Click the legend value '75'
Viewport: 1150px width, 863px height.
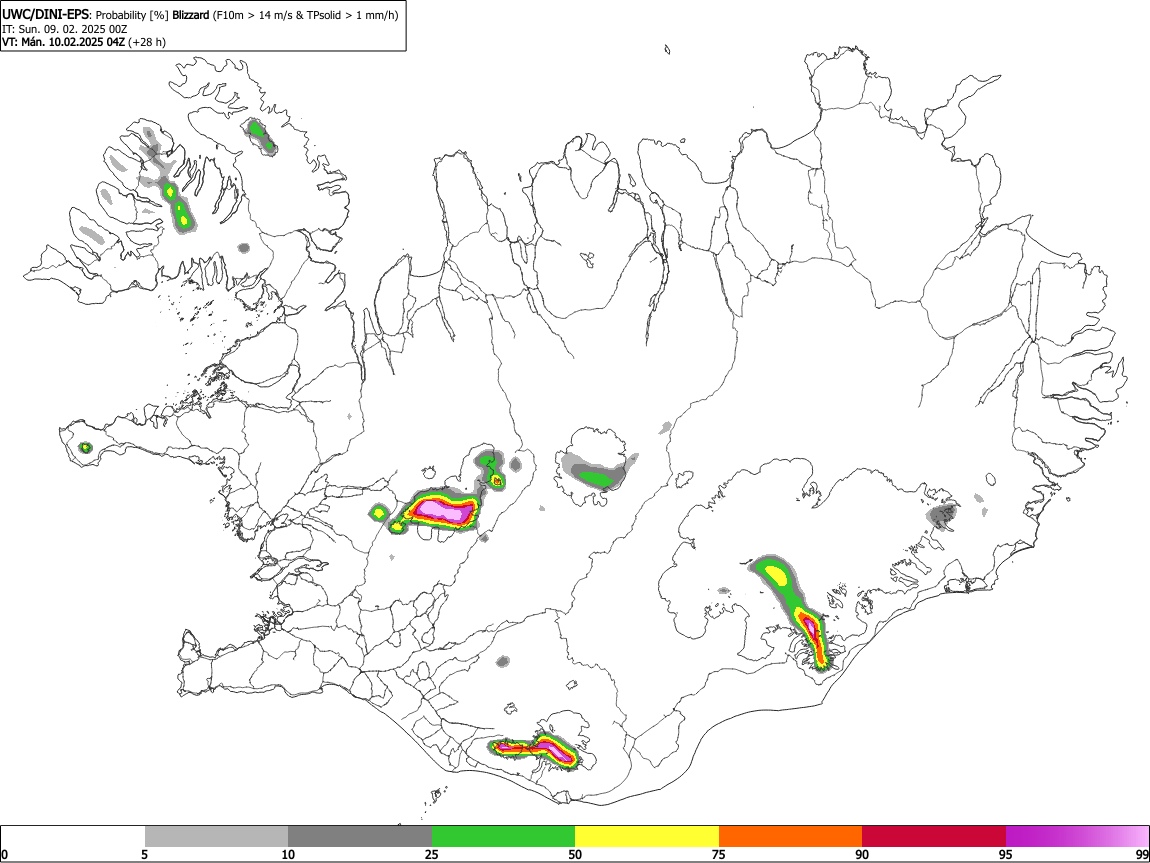point(719,854)
